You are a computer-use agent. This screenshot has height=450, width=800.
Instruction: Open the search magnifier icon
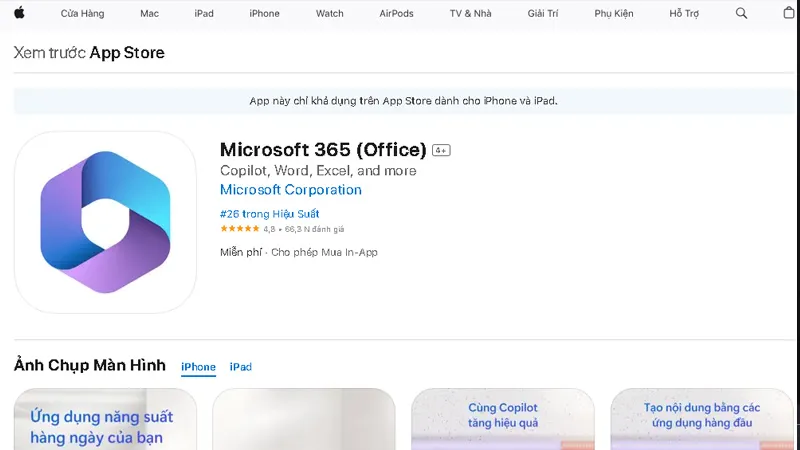click(x=741, y=14)
